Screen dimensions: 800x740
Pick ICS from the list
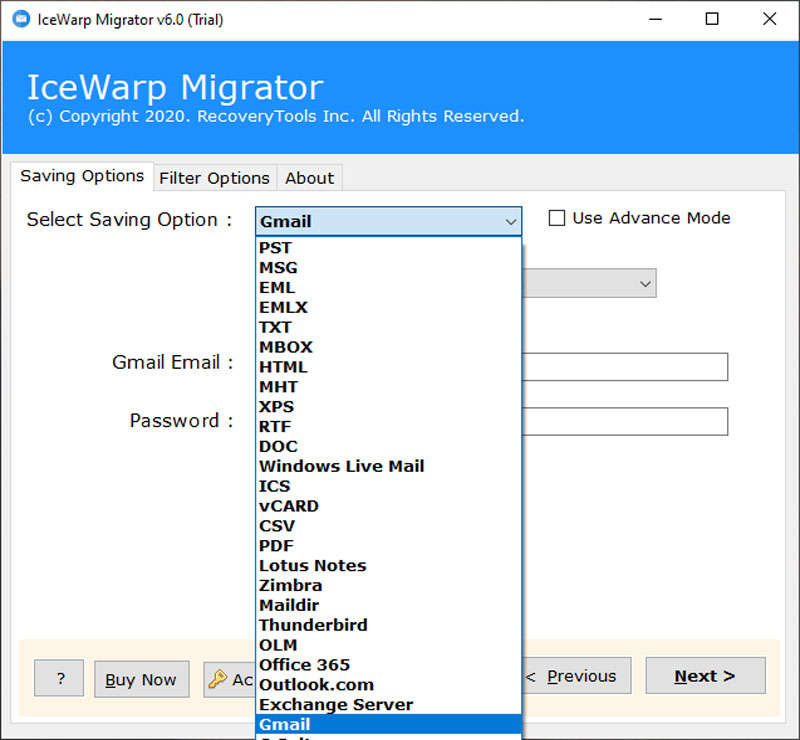coord(388,486)
